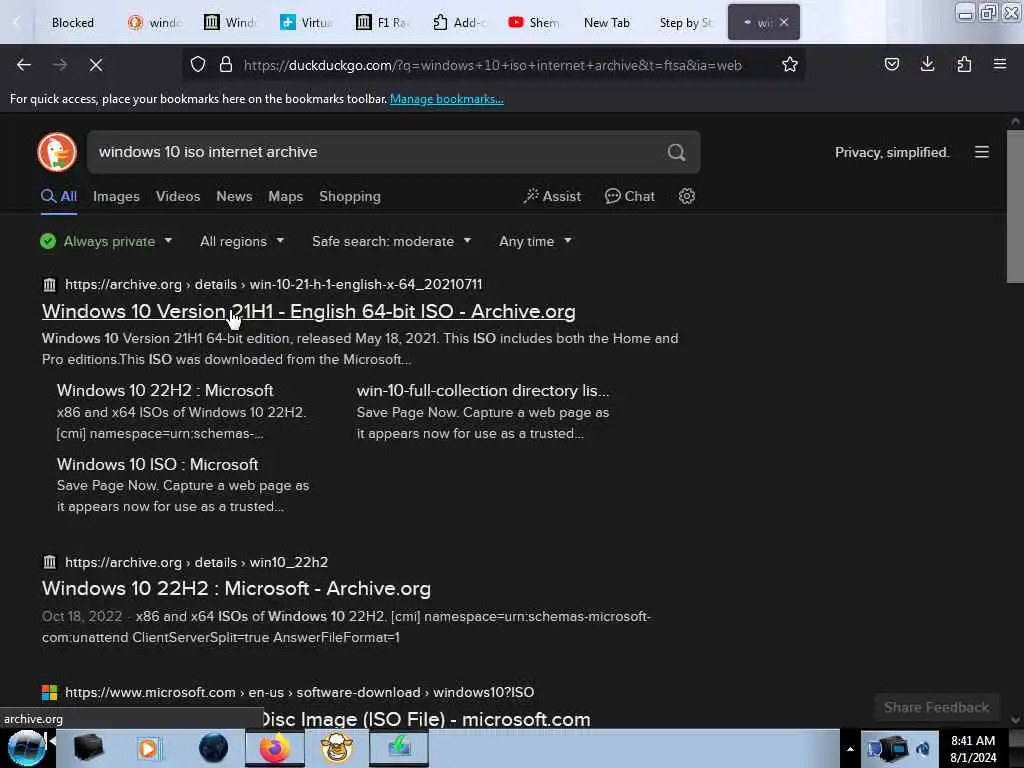This screenshot has width=1024, height=768.
Task: Click the page vertical scrollbar thumb
Action: (1015, 206)
